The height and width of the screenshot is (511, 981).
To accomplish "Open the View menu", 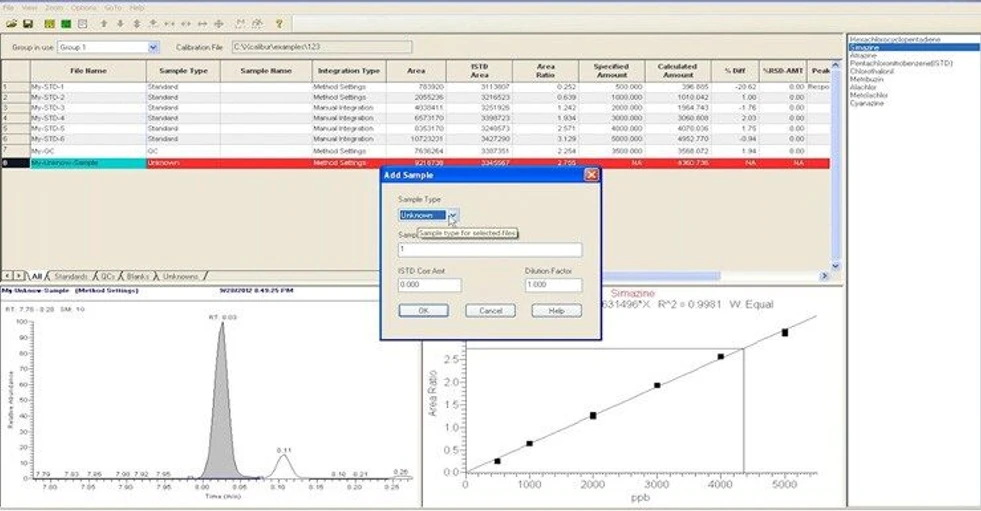I will pos(29,8).
